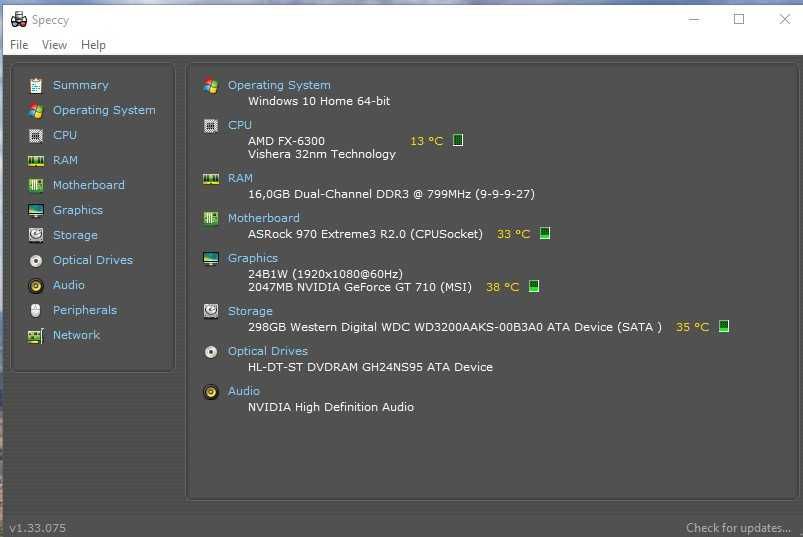Click the motherboard temperature 33 °C
This screenshot has width=803, height=537.
[514, 234]
